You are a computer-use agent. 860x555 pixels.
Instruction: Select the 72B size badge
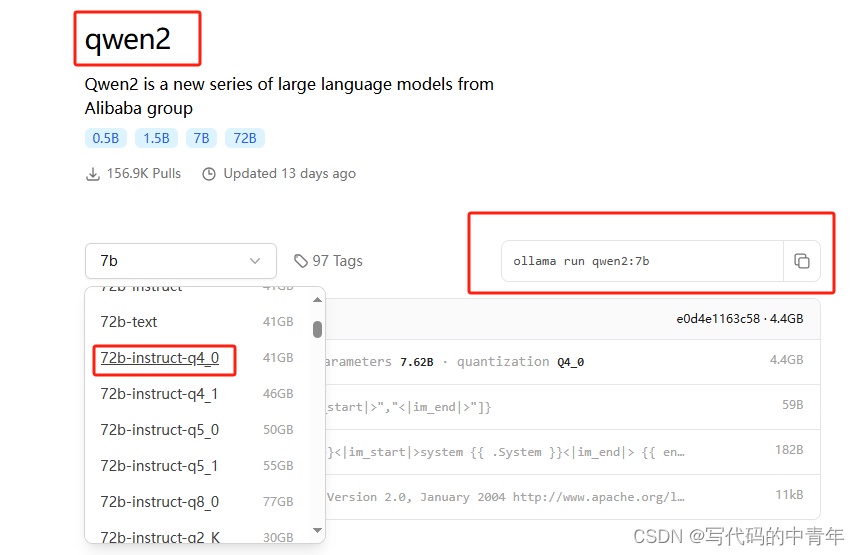245,138
